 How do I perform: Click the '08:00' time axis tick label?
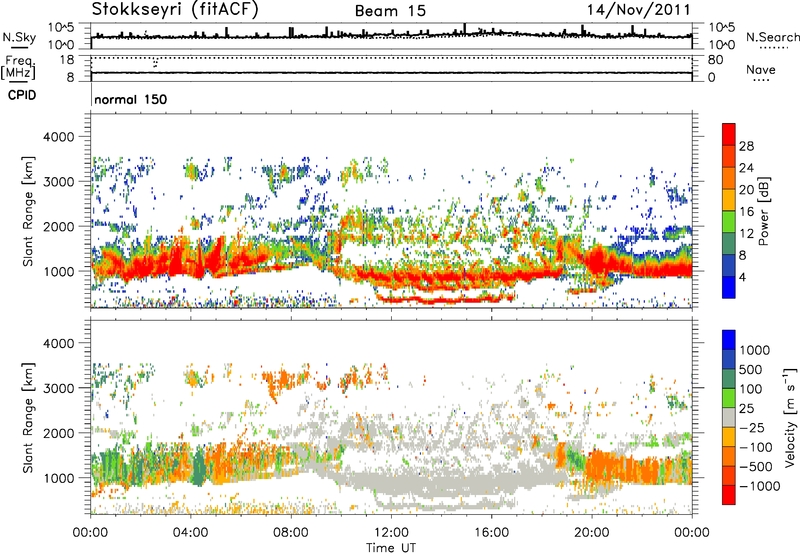[x=290, y=533]
